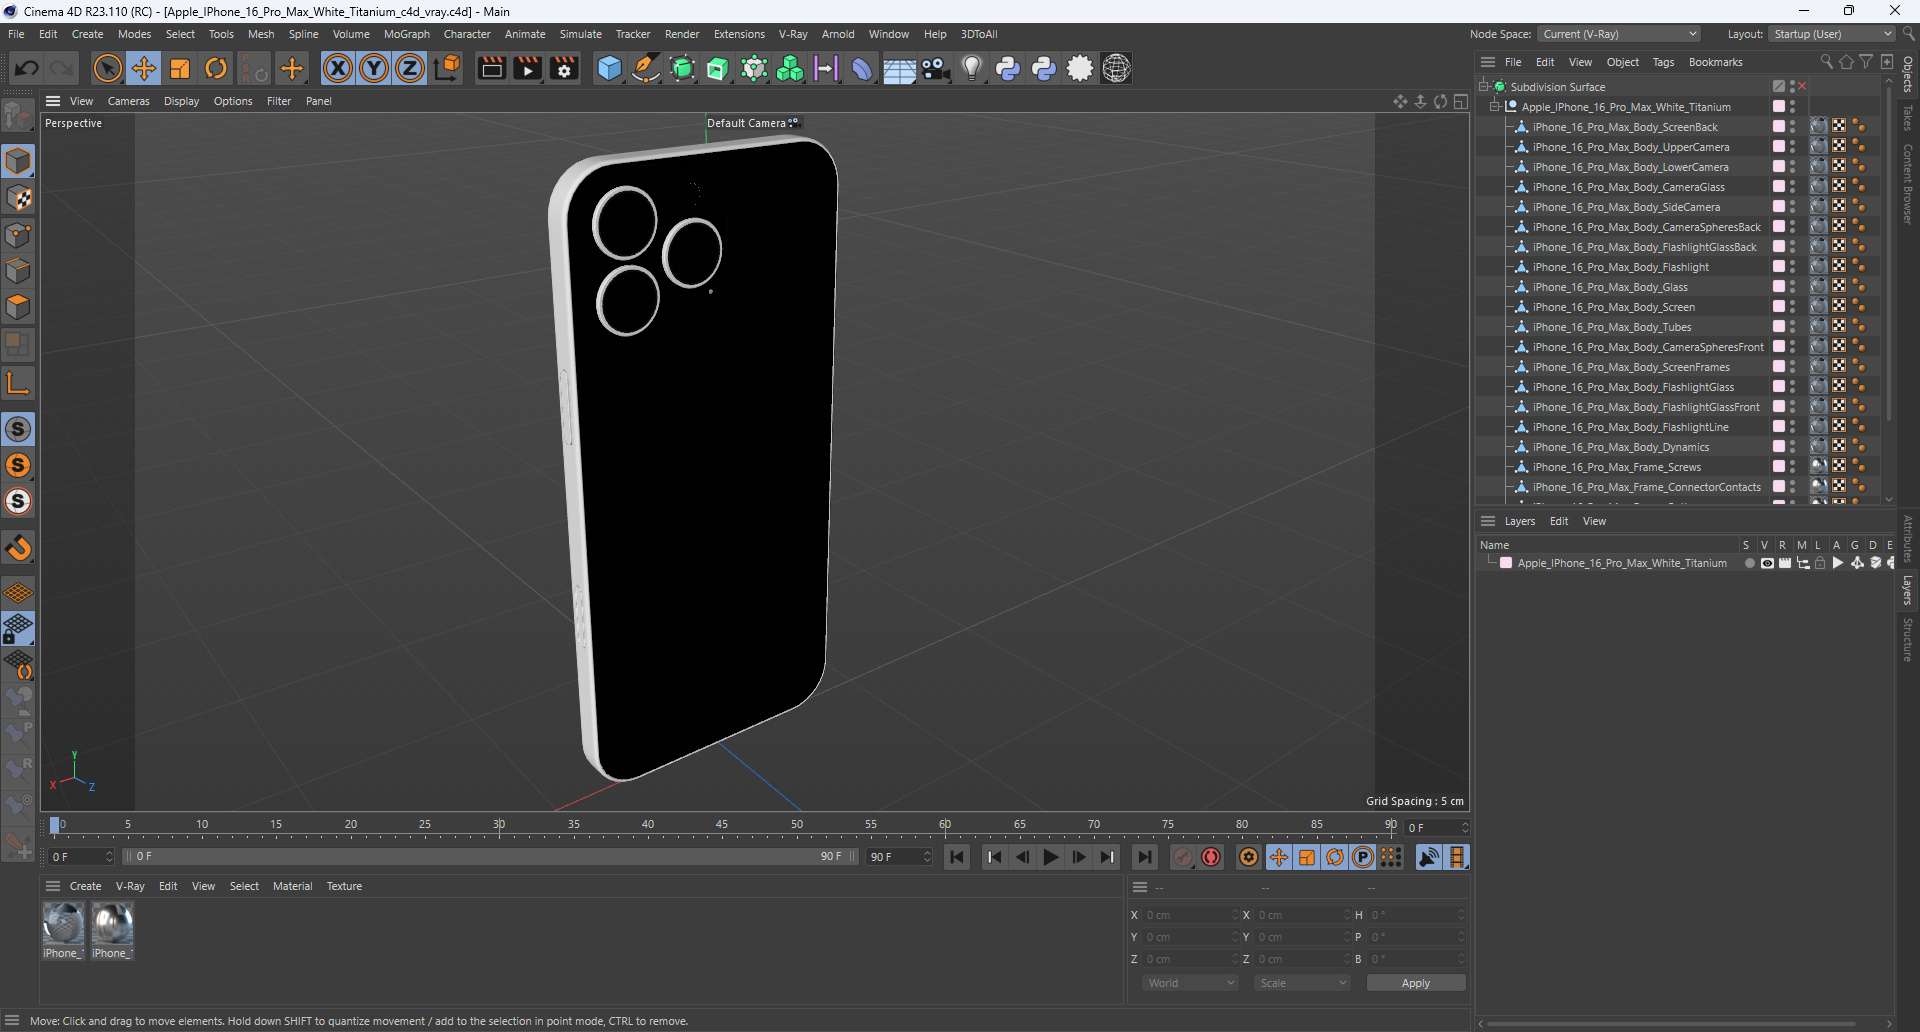
Task: Open the Scale mode dropdown
Action: (1302, 983)
